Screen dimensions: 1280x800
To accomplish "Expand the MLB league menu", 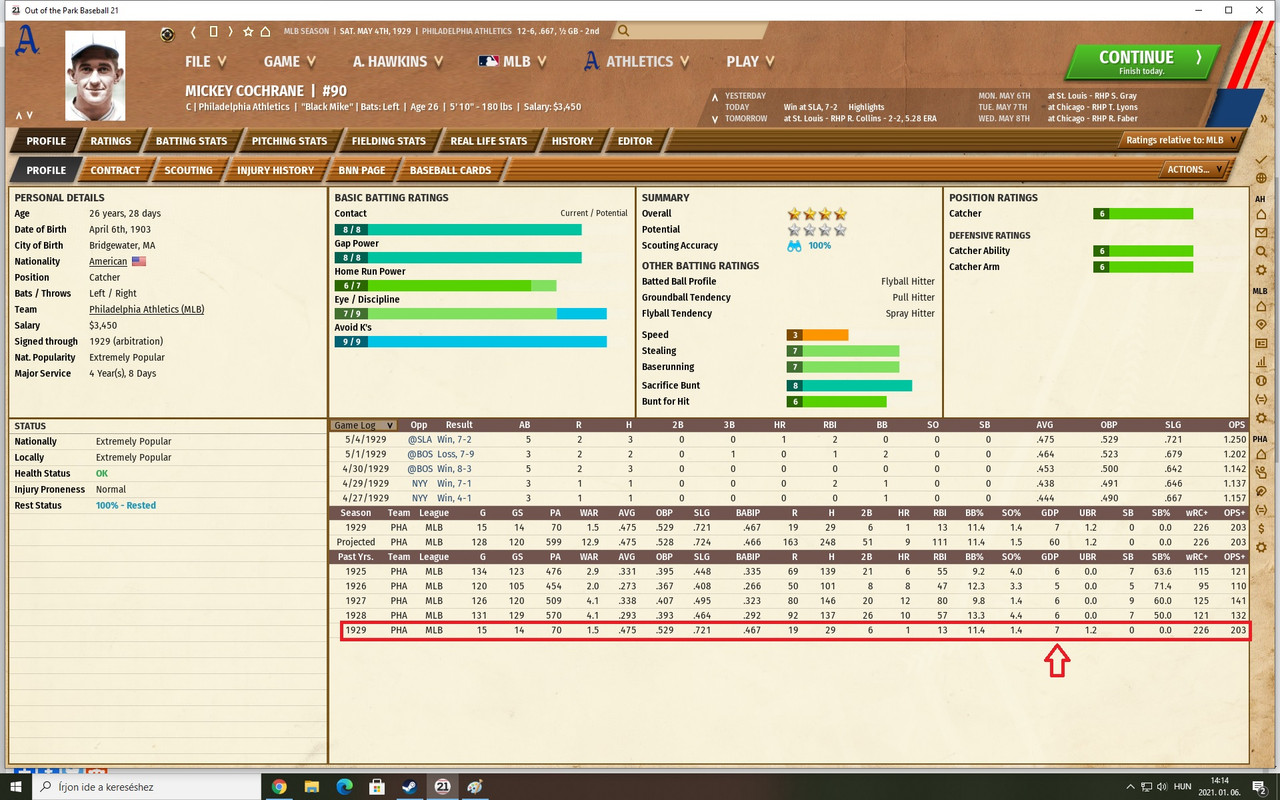I will 513,61.
